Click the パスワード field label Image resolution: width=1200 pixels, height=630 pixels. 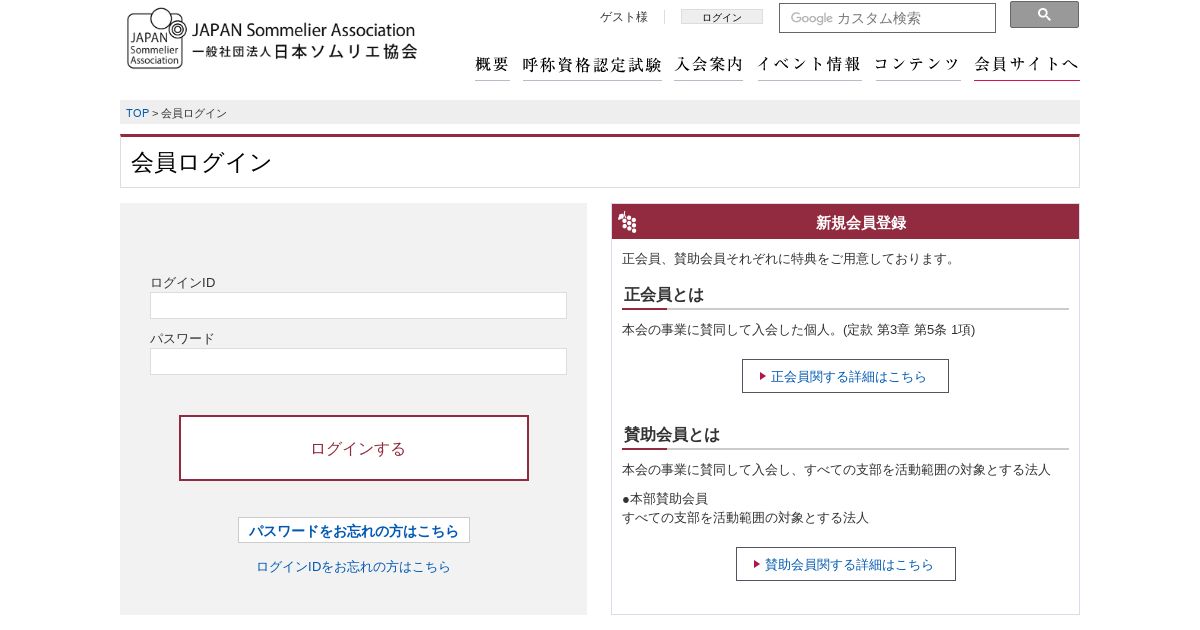pyautogui.click(x=182, y=338)
